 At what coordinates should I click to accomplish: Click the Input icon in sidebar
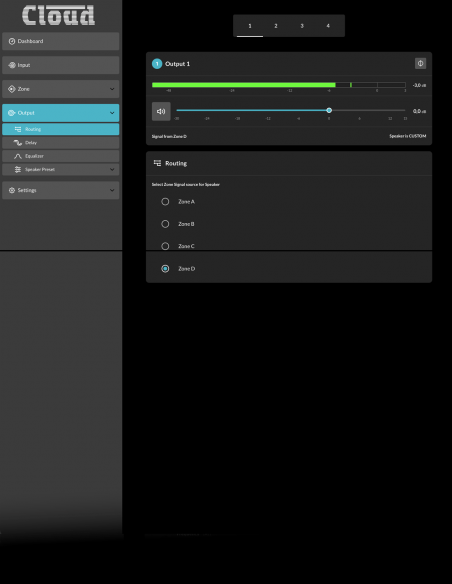12,65
